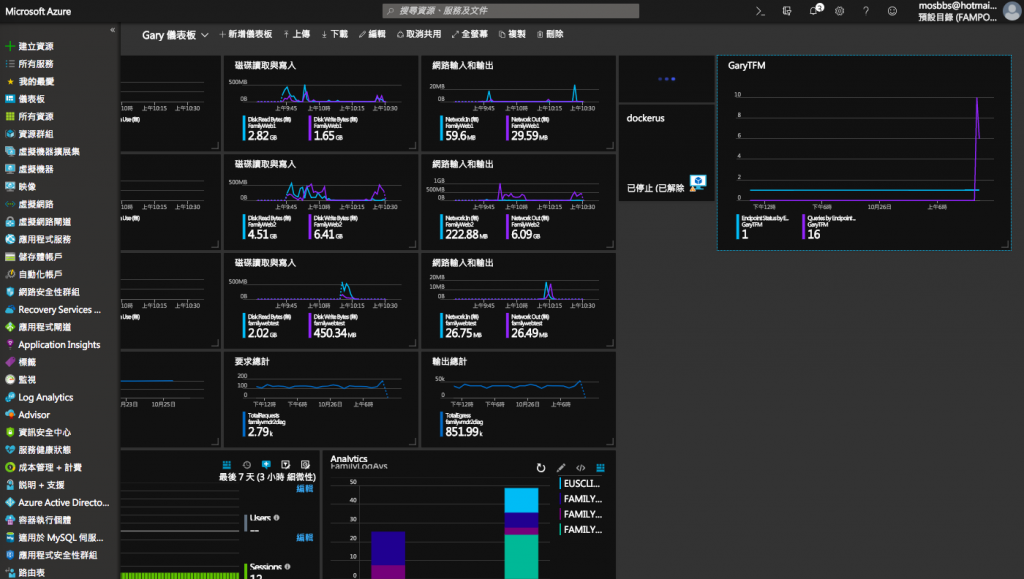Click the Analytics tile grid icon

[600, 468]
